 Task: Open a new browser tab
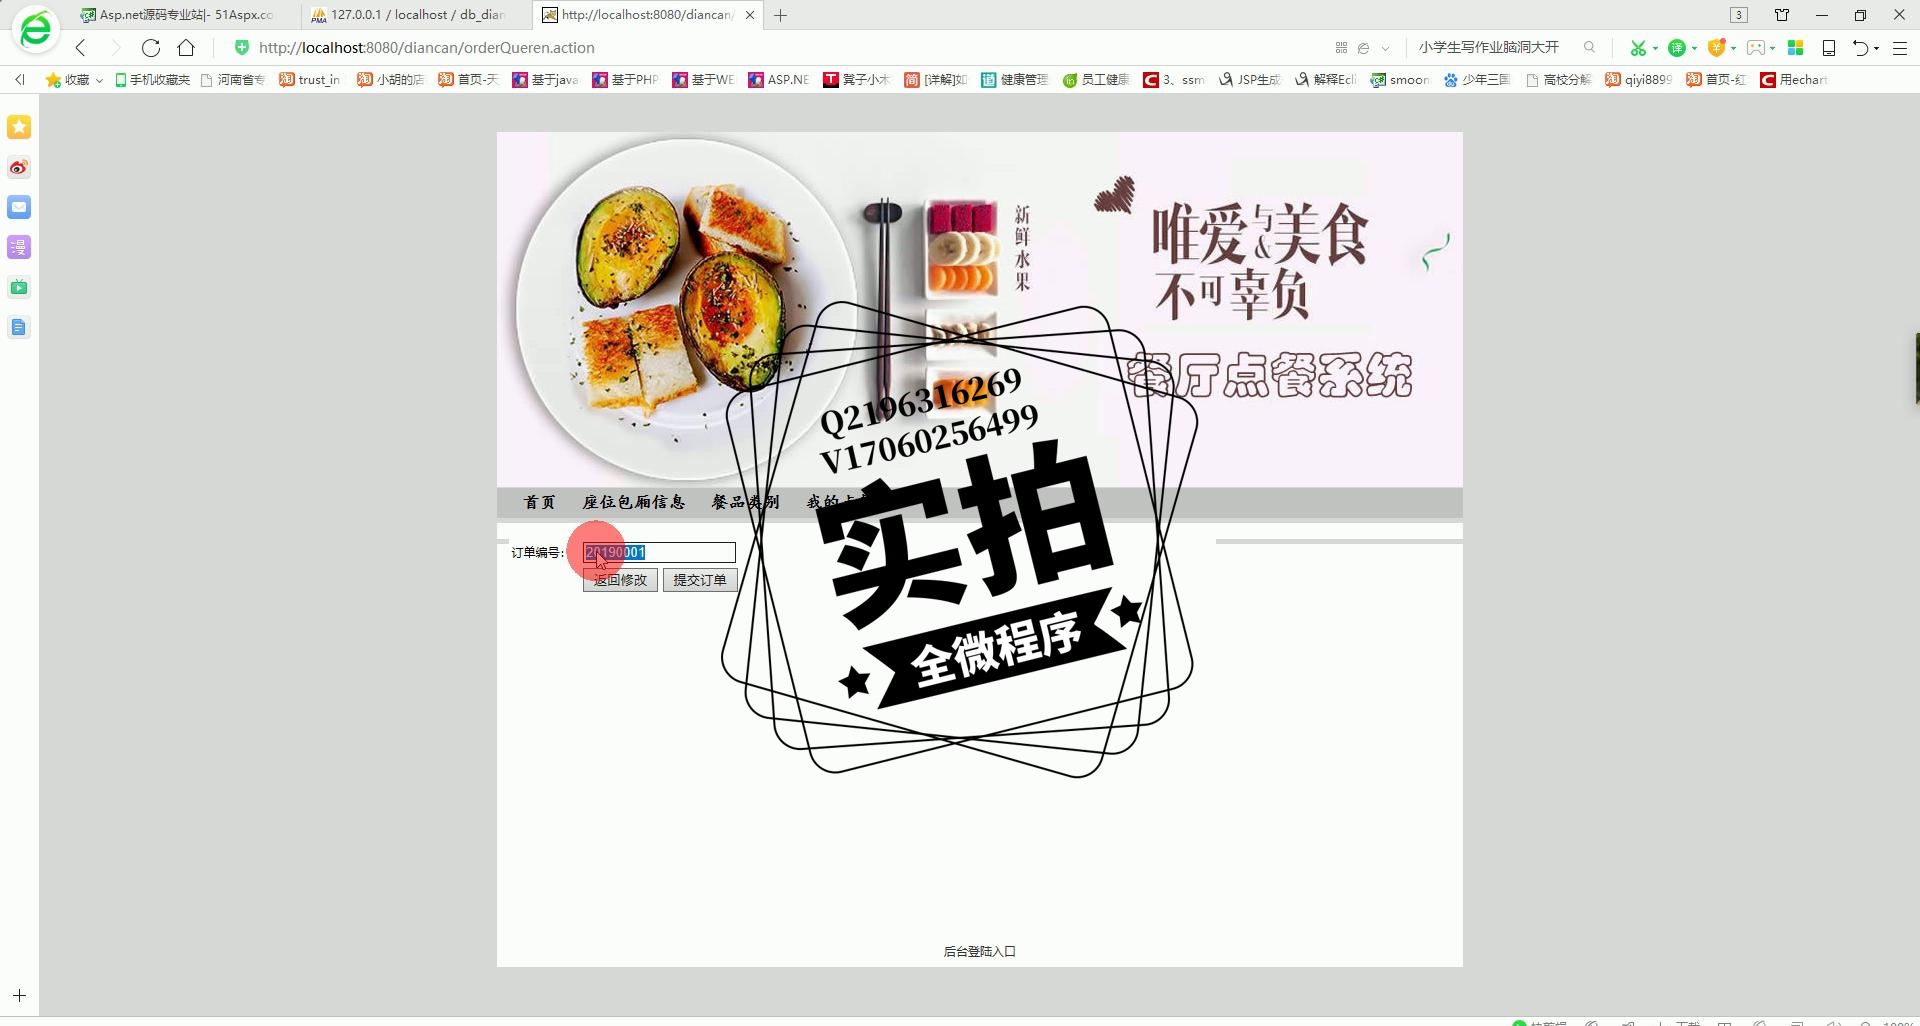(781, 15)
